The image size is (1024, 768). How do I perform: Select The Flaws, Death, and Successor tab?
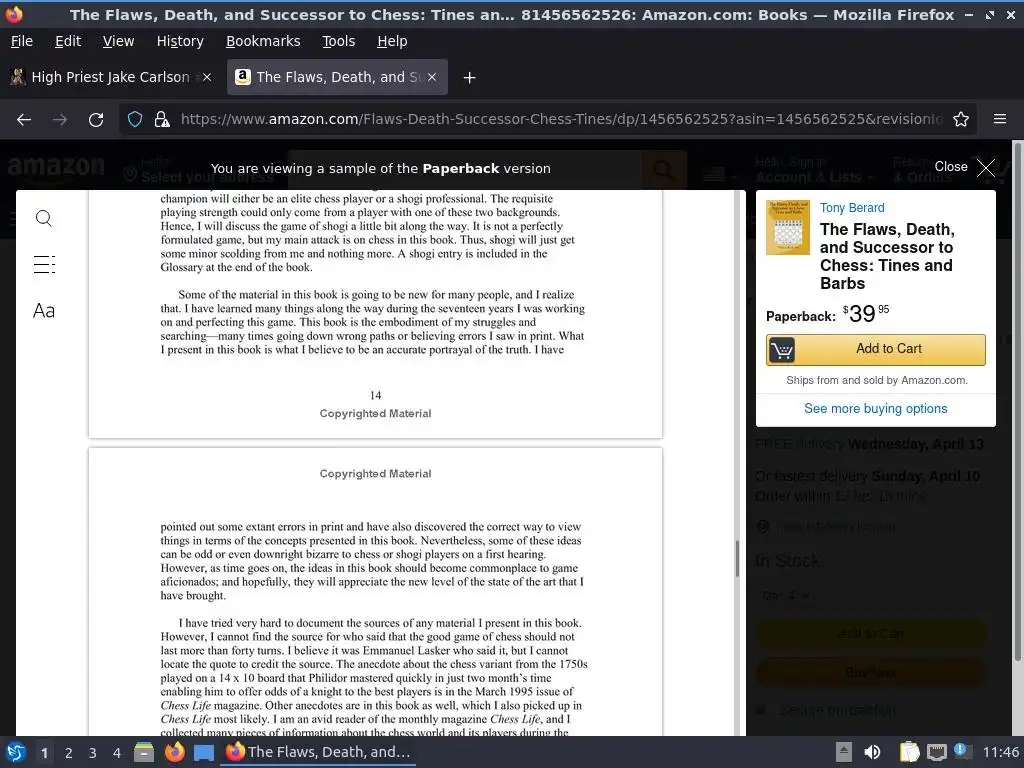click(337, 77)
